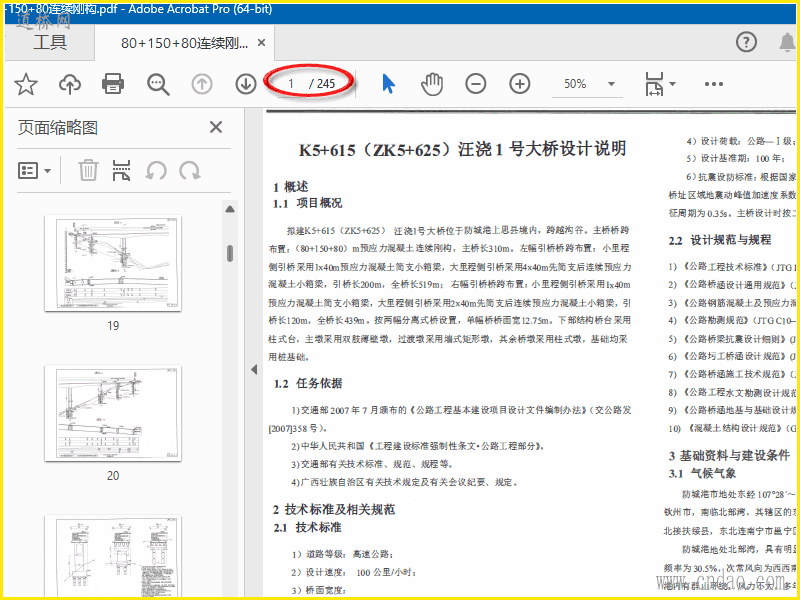Select the hand pan tool
The height and width of the screenshot is (600, 800).
pos(432,84)
